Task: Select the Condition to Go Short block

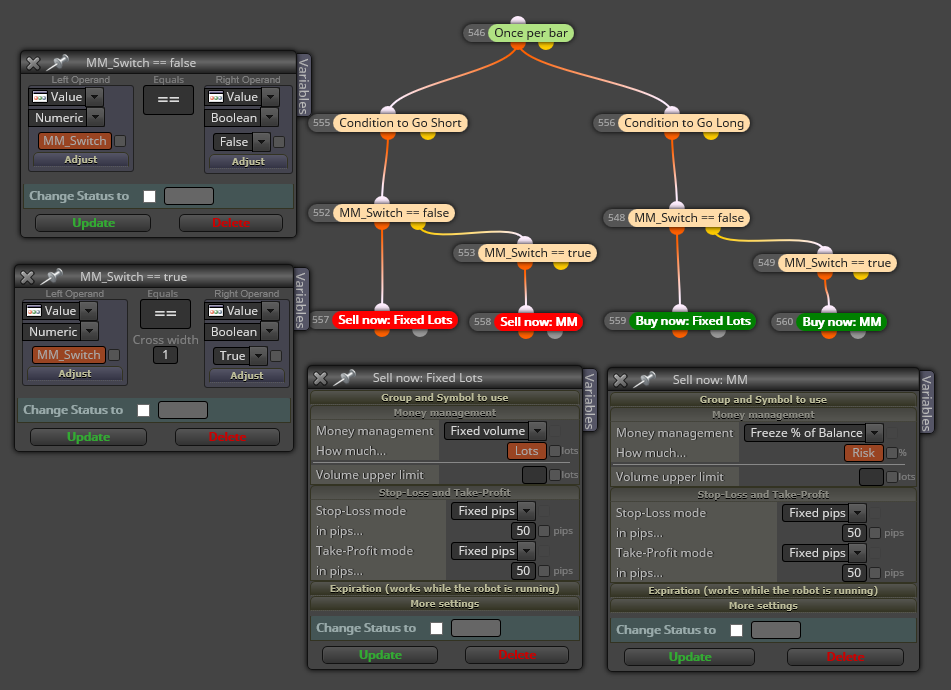Action: [x=400, y=123]
